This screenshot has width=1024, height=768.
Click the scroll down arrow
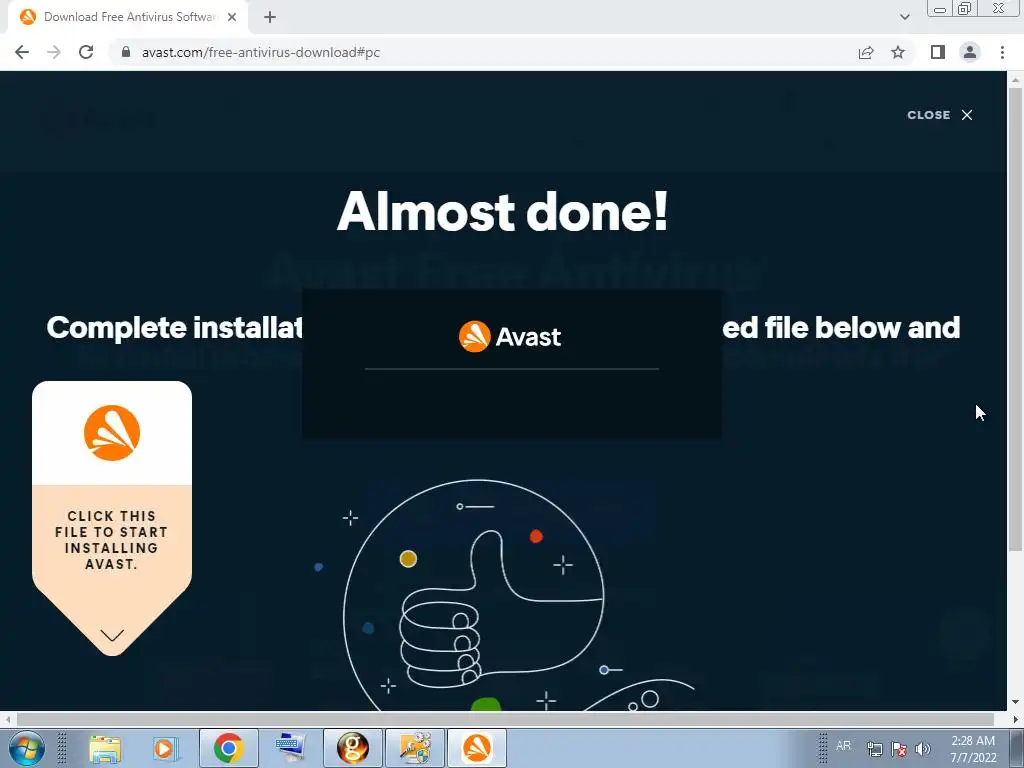coord(1016,703)
